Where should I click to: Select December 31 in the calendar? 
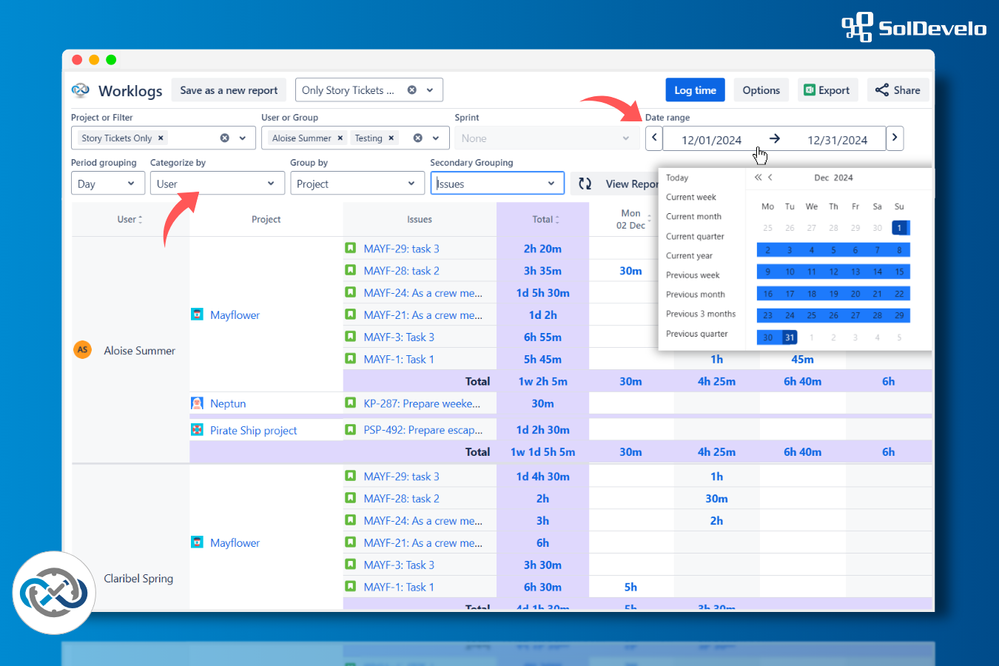coord(789,337)
